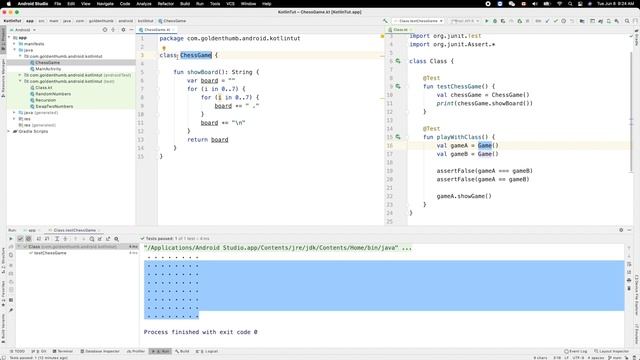The width and height of the screenshot is (640, 360).
Task: Click the Debug bug icon in top toolbar
Action: 495,21
